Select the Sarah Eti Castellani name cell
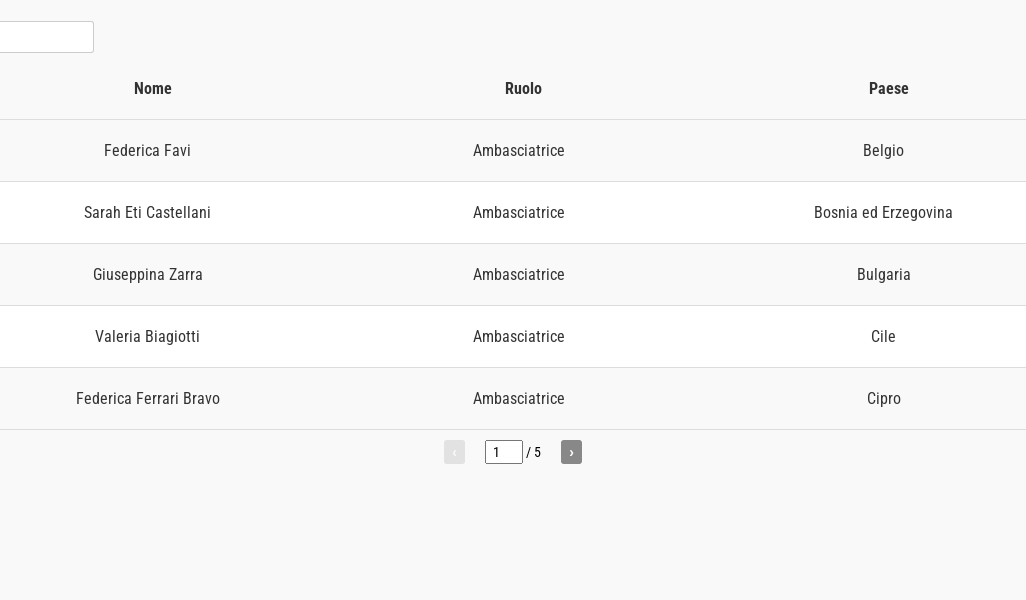 pos(147,213)
